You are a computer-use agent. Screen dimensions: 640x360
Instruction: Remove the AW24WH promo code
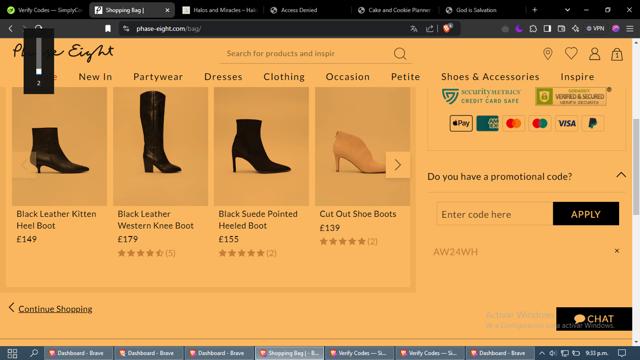click(617, 251)
